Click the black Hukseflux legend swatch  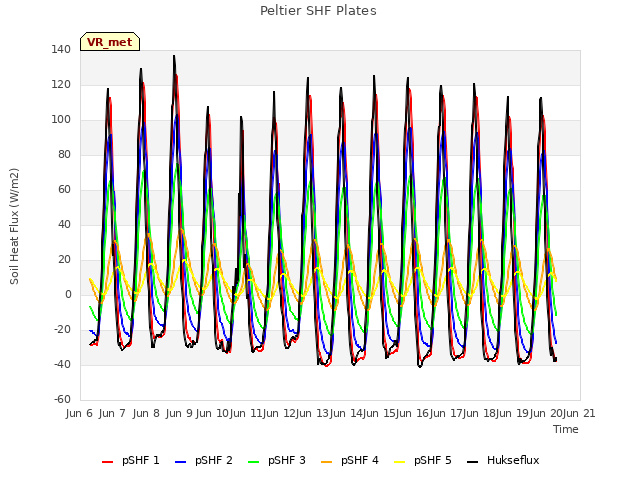(x=472, y=462)
